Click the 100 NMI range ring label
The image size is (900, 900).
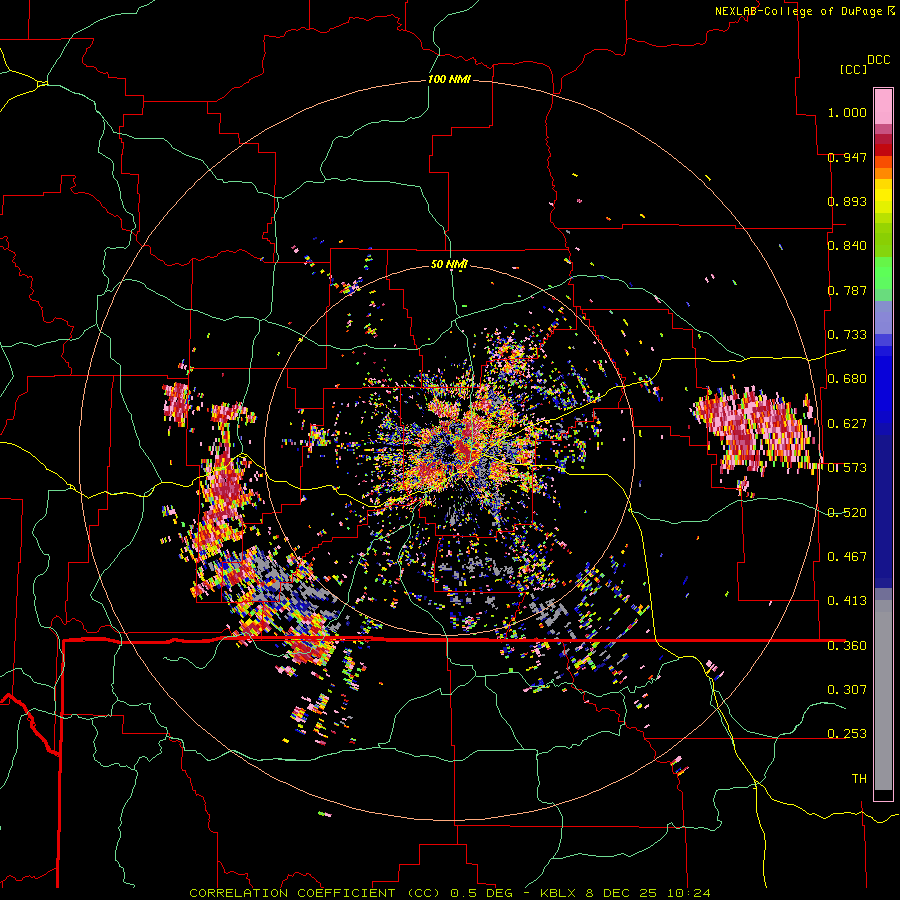point(449,79)
